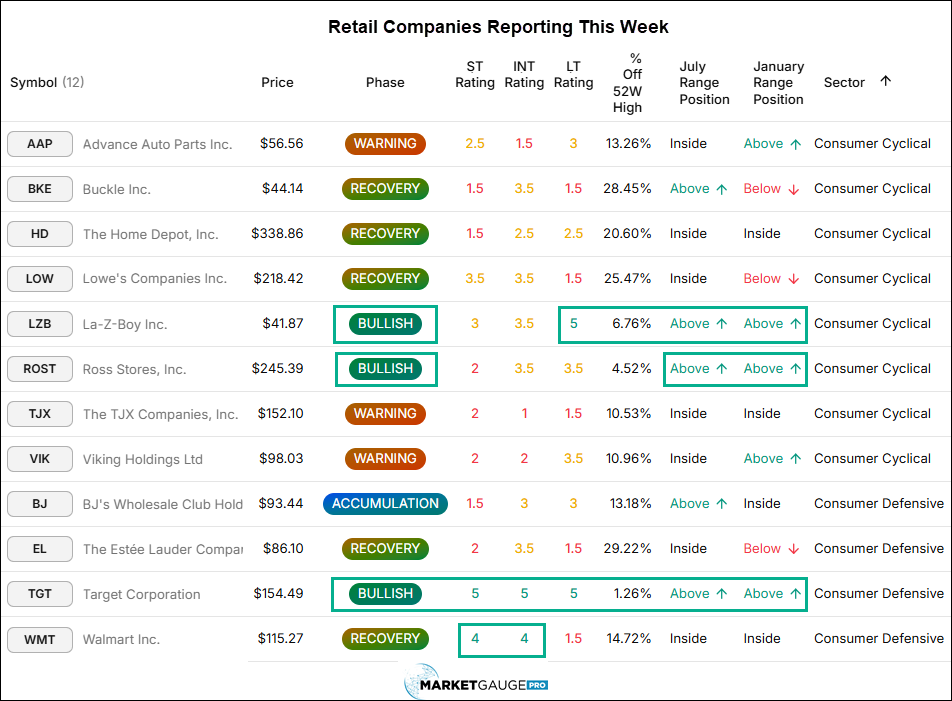The image size is (952, 701).
Task: Click the Estée Lauder company name
Action: pos(163,549)
